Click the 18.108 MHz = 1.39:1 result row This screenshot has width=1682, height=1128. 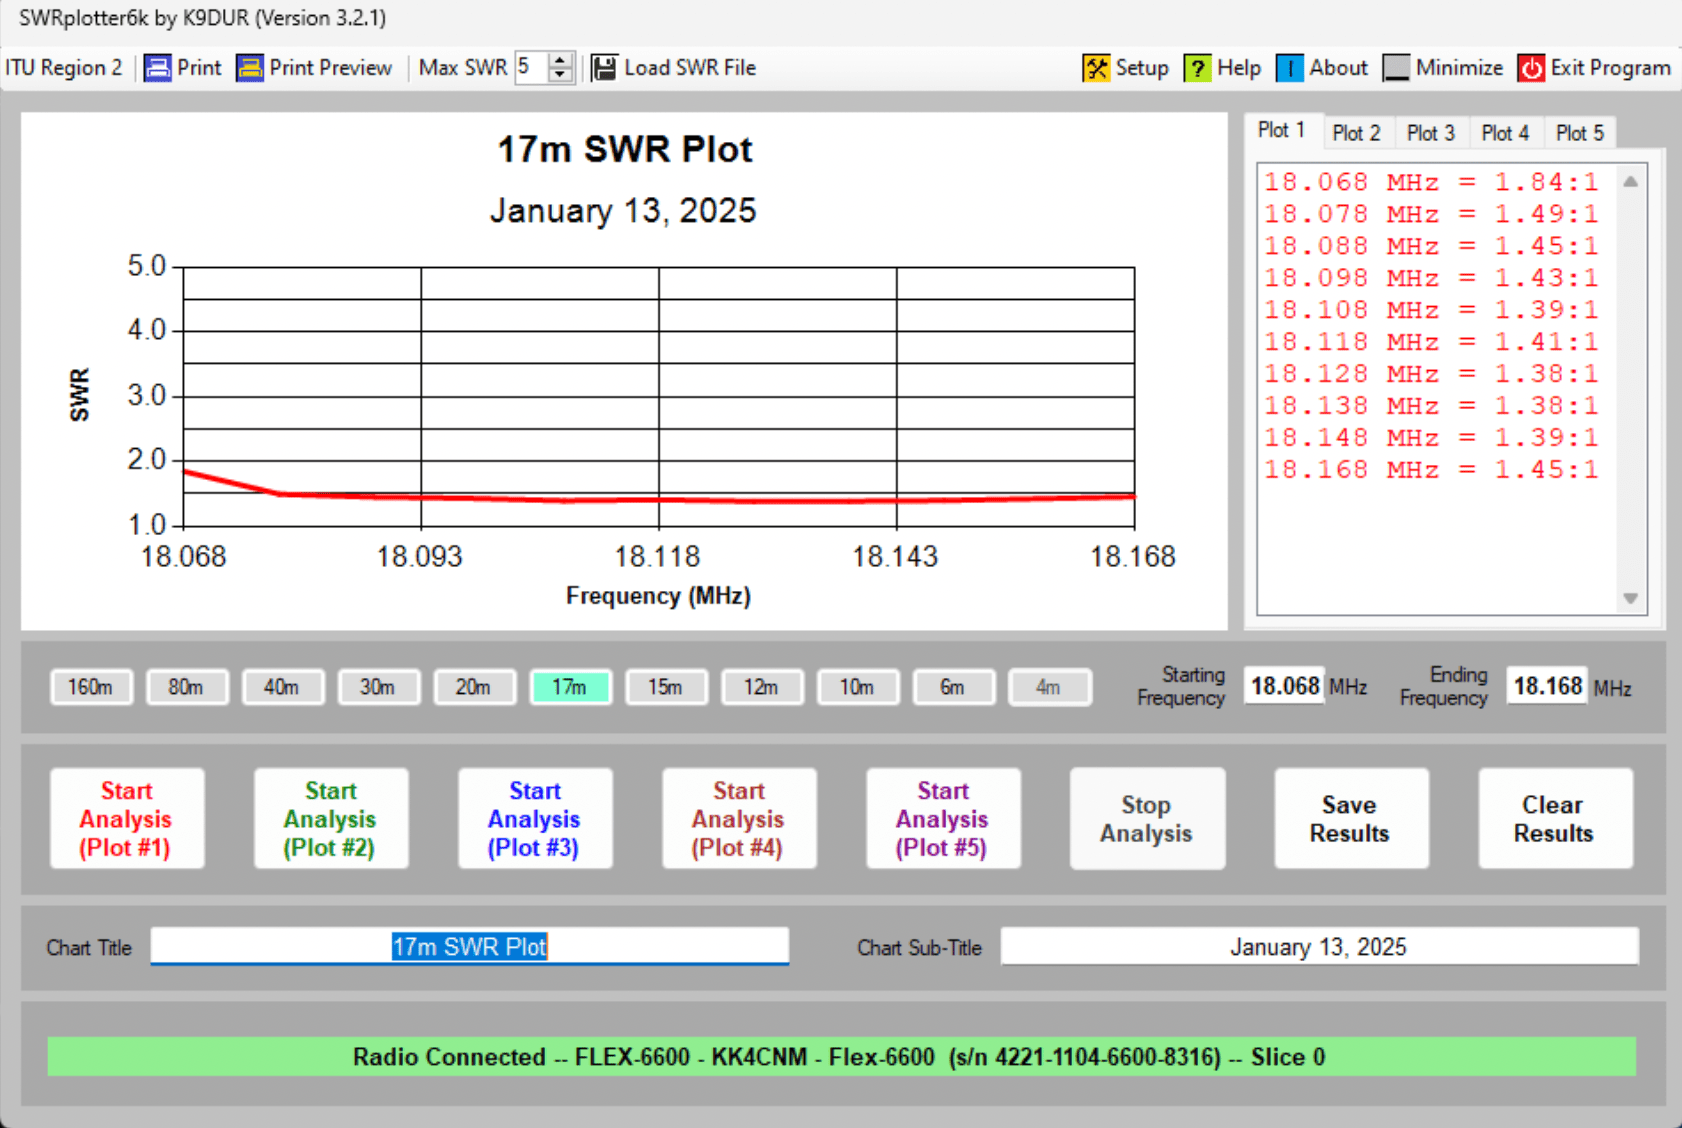click(x=1431, y=310)
